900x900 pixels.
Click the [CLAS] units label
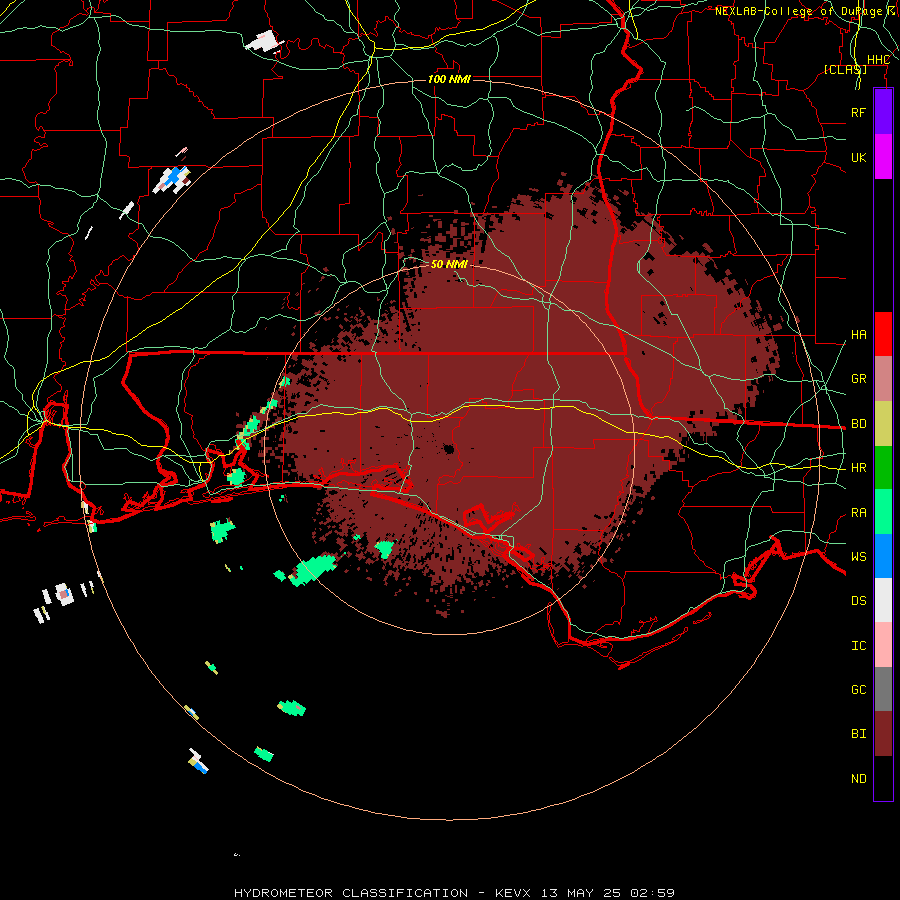pyautogui.click(x=845, y=70)
